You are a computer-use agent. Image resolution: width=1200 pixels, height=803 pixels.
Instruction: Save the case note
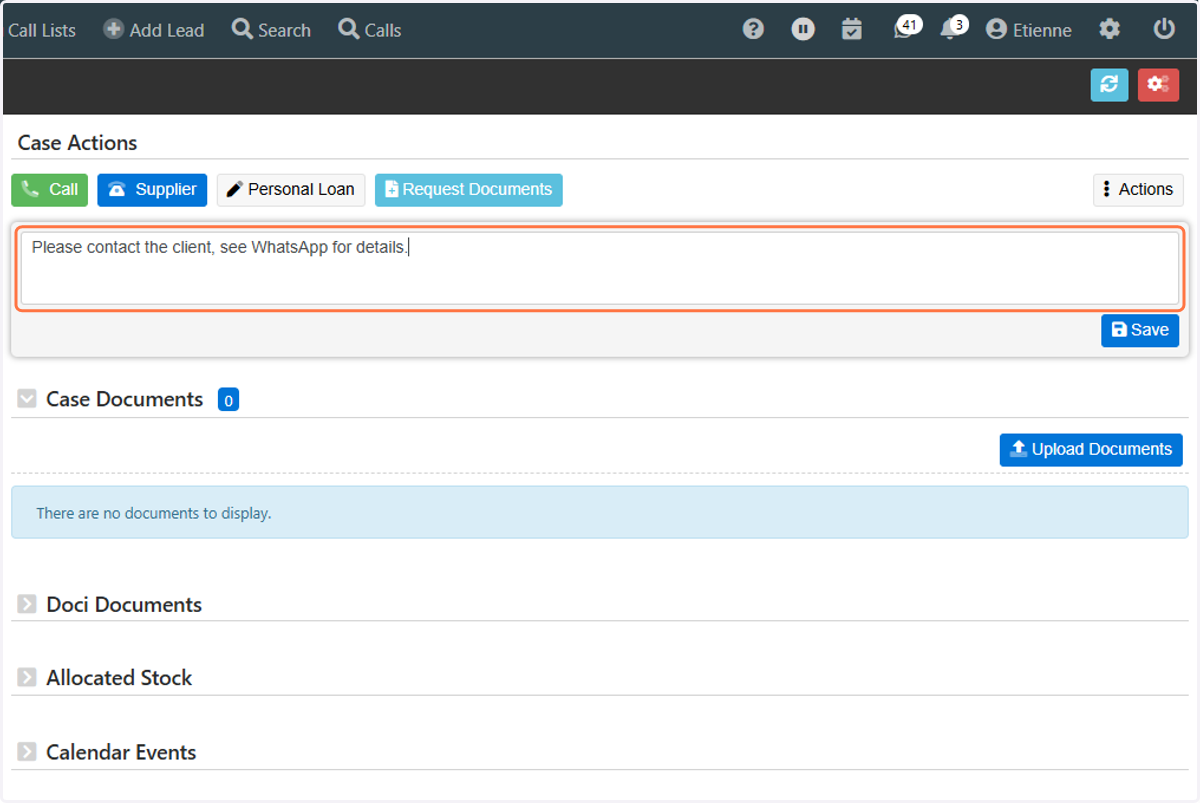1140,331
